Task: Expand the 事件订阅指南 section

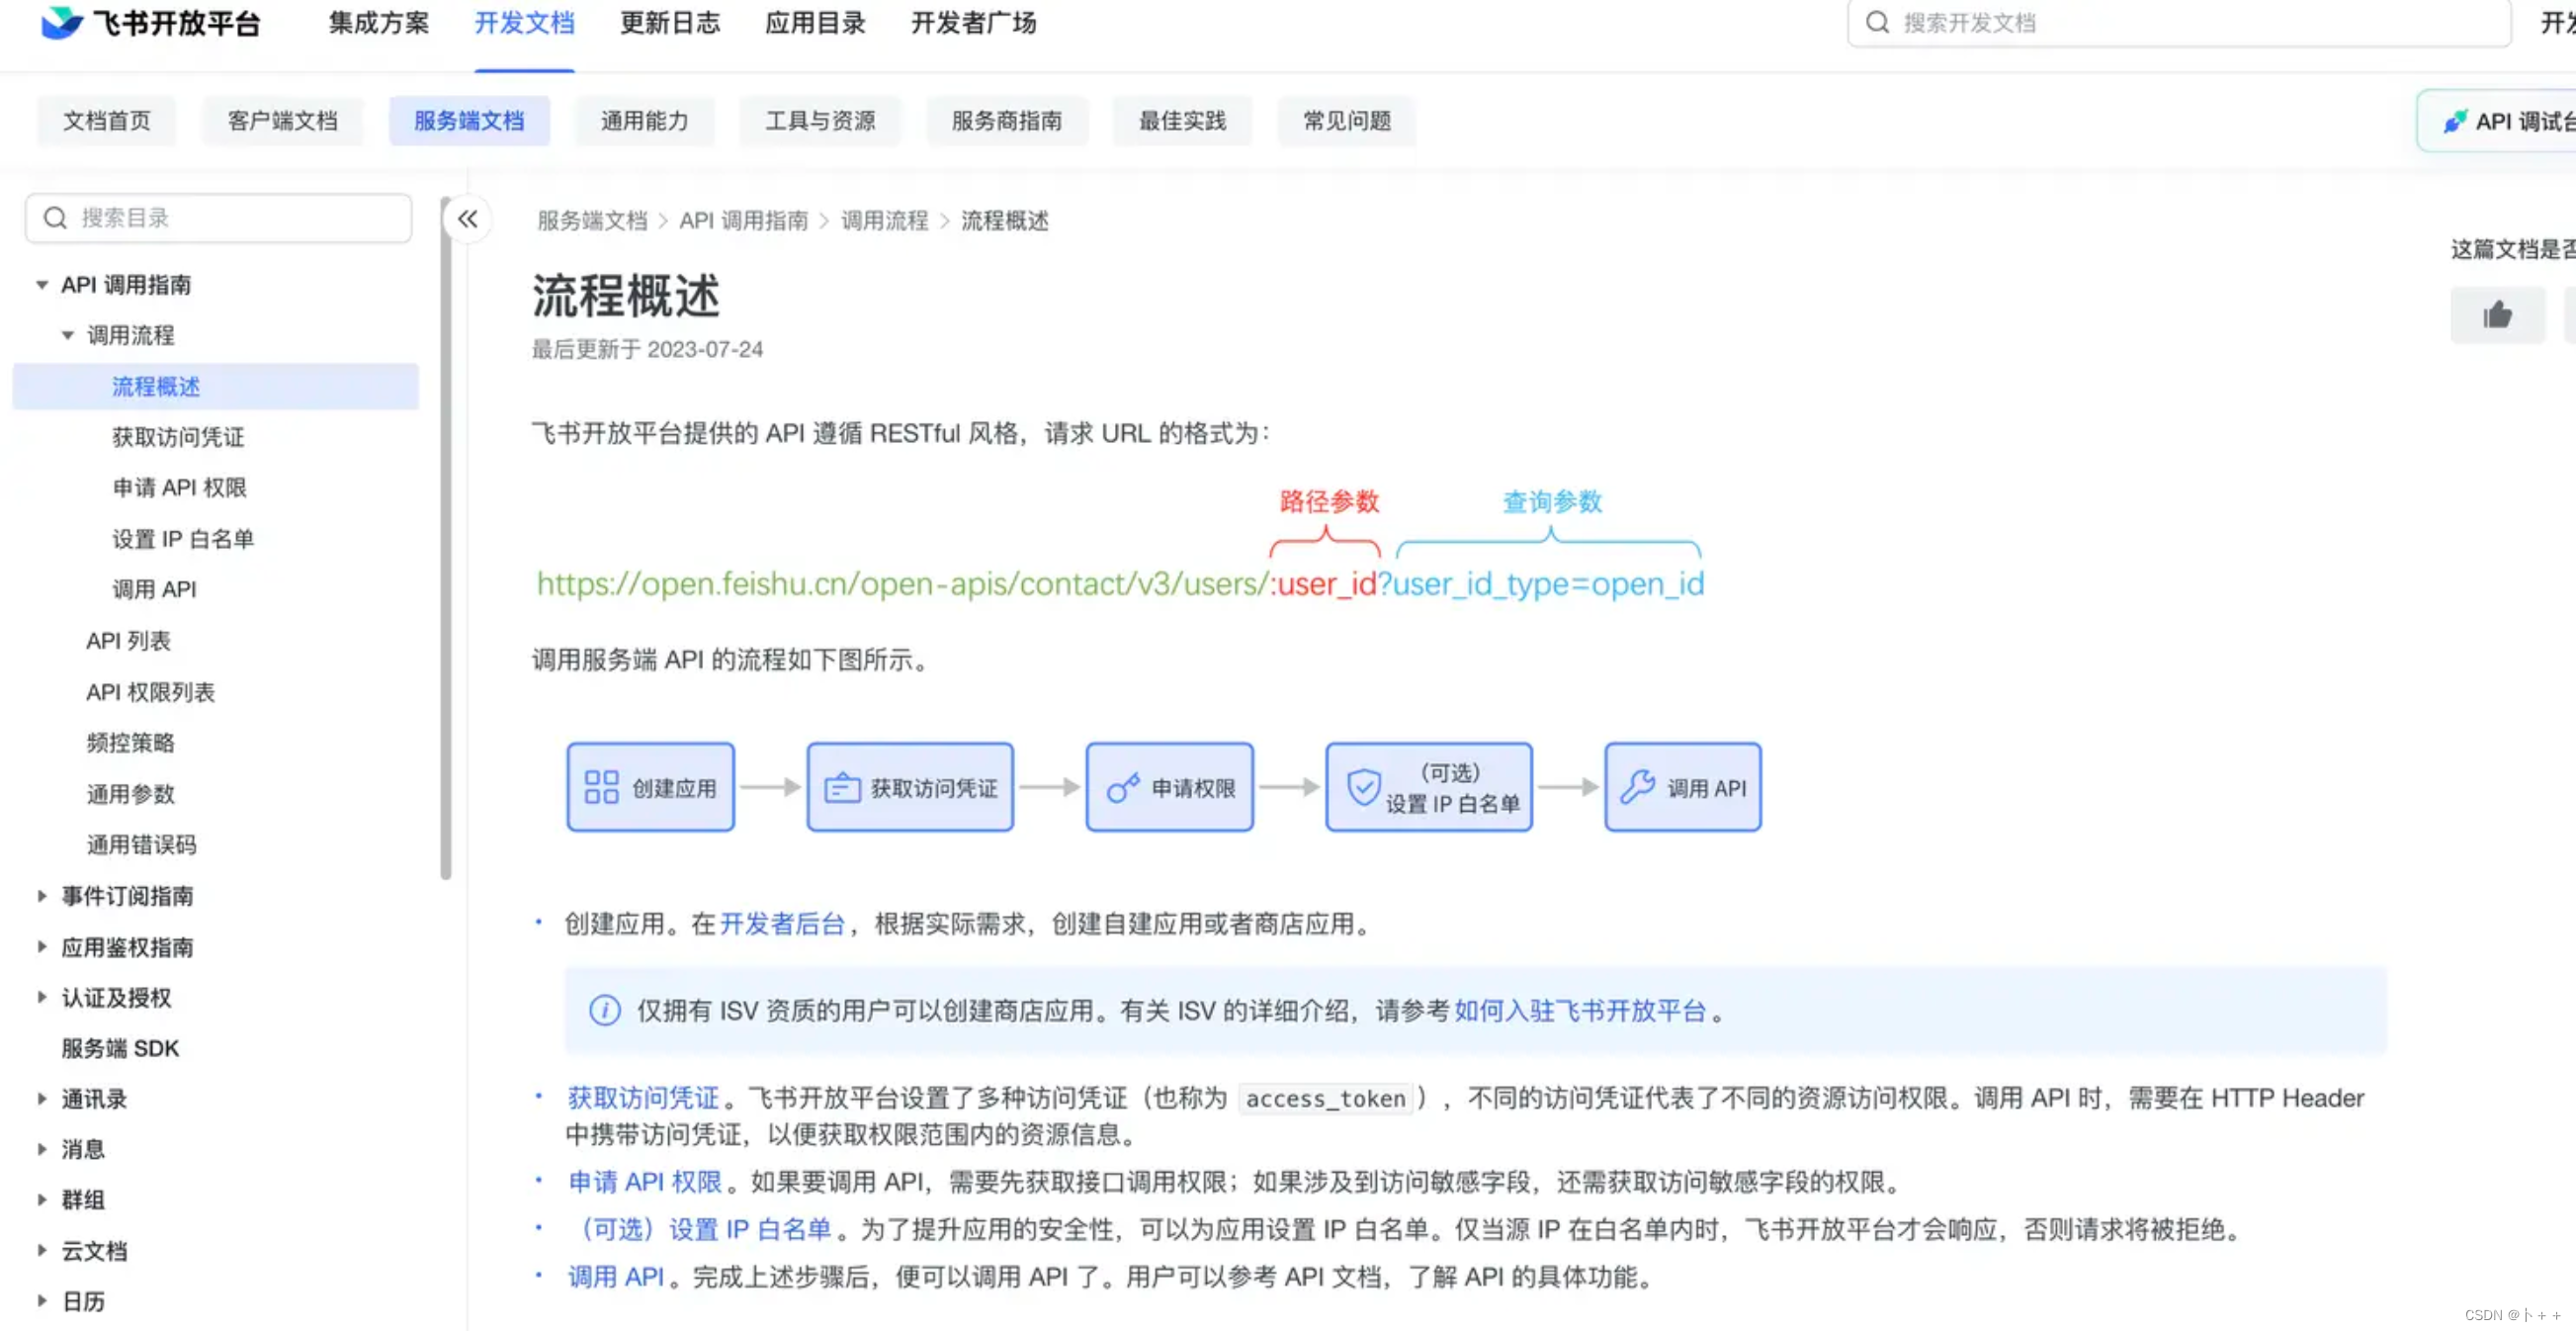Action: click(41, 896)
